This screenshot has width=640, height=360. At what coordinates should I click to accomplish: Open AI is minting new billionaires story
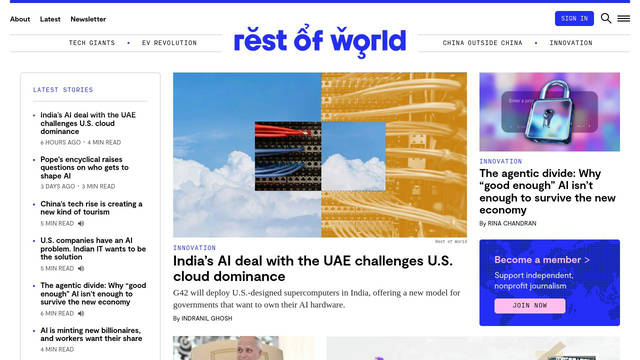tap(91, 334)
